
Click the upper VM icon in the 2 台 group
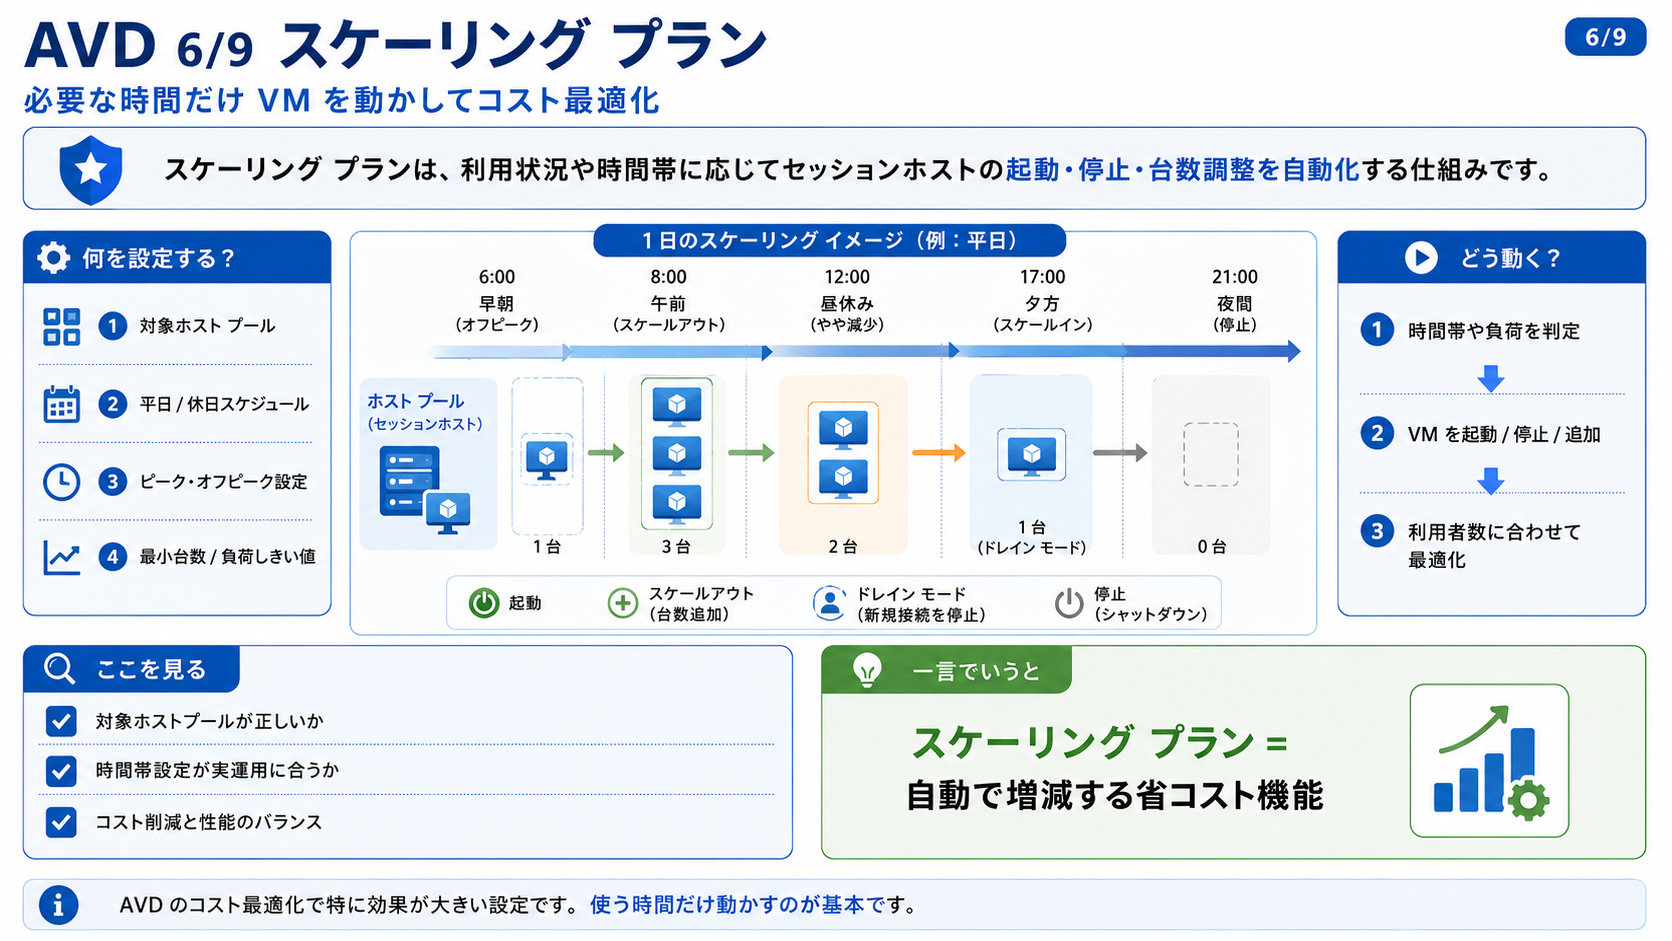[843, 429]
